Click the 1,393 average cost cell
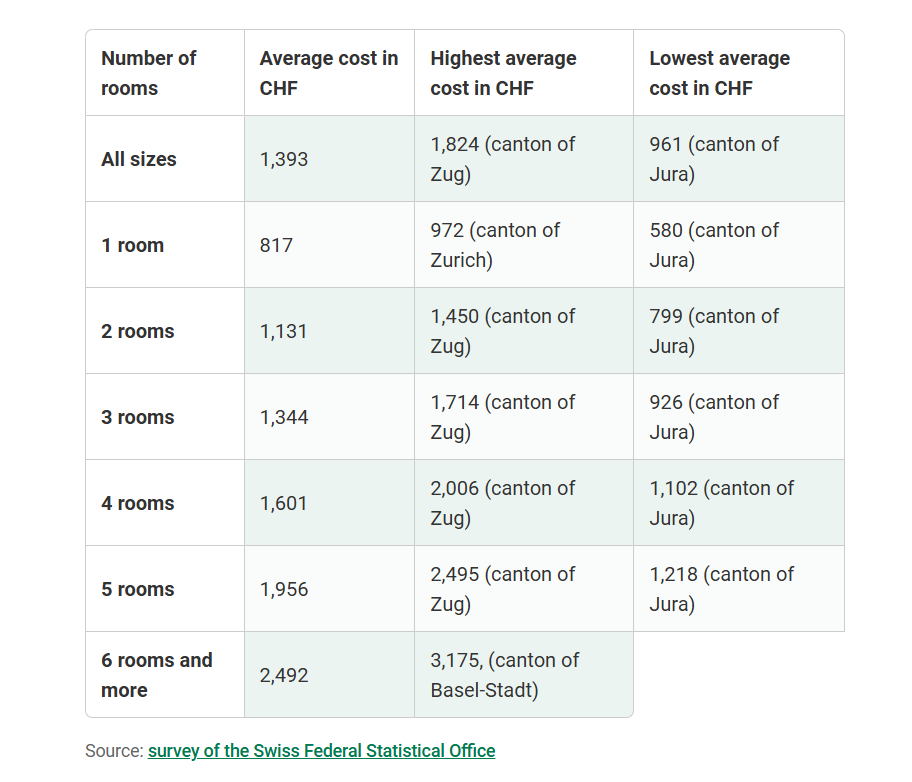Image resolution: width=912 pixels, height=782 pixels. [x=284, y=159]
